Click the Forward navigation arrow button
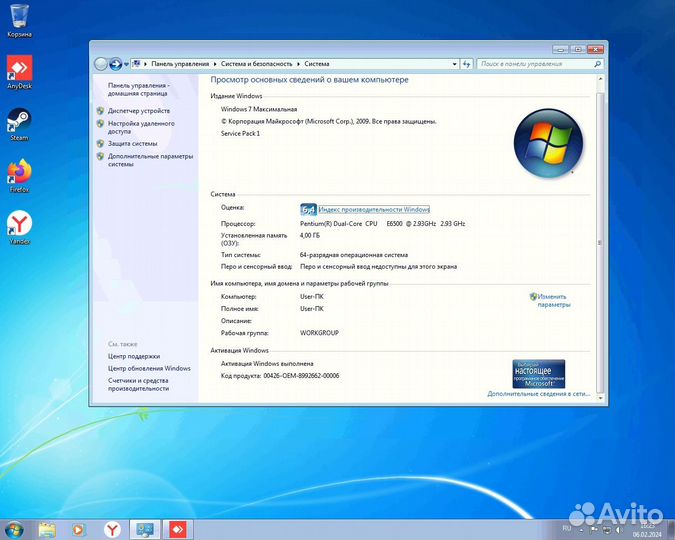Screen dimensions: 675x540 pos(115,64)
